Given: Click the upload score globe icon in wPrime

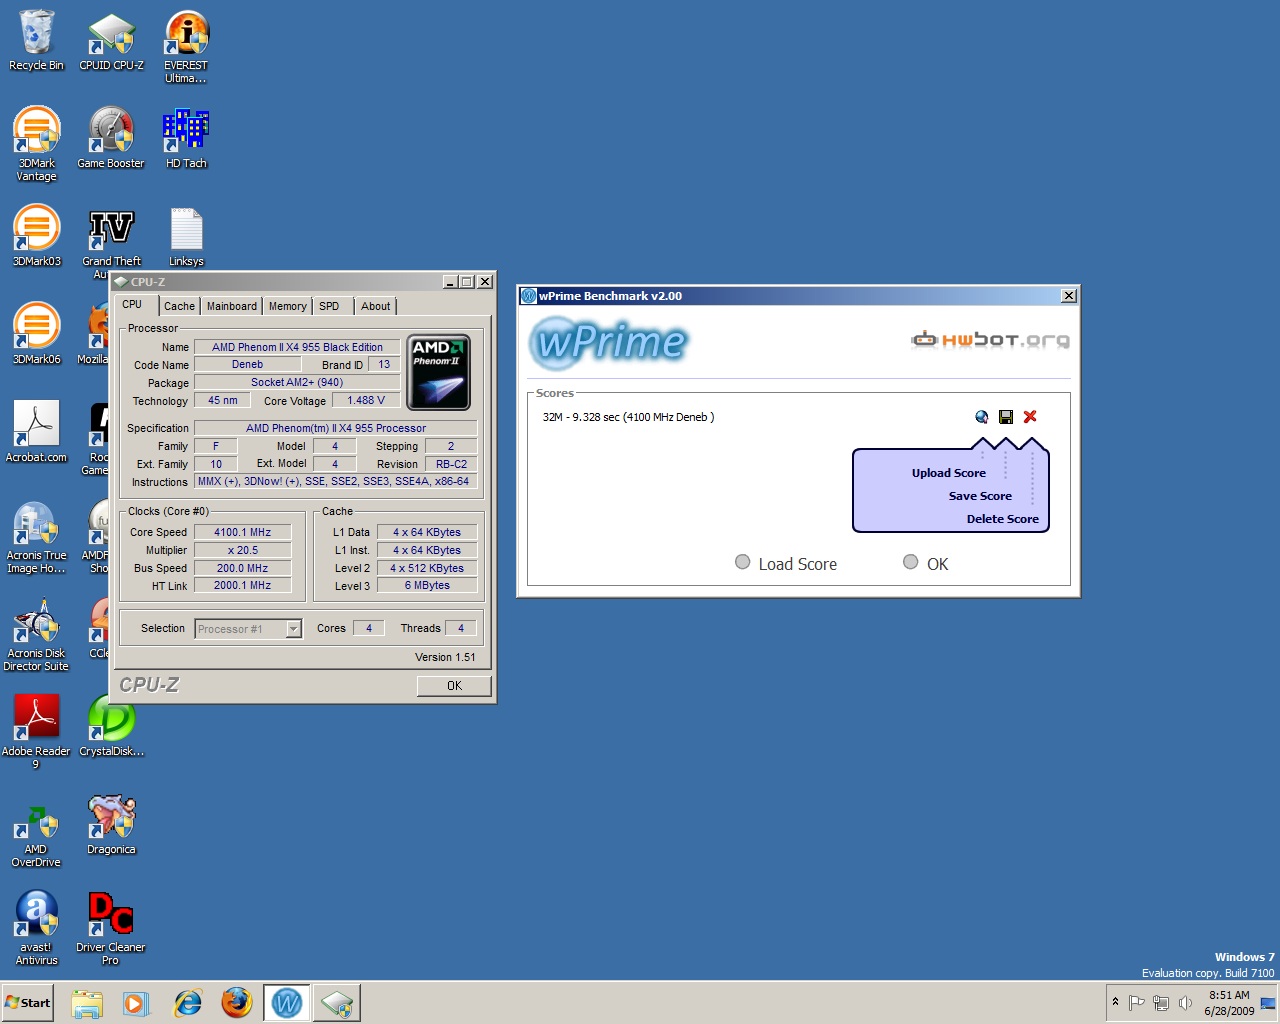Looking at the screenshot, I should click(x=981, y=417).
